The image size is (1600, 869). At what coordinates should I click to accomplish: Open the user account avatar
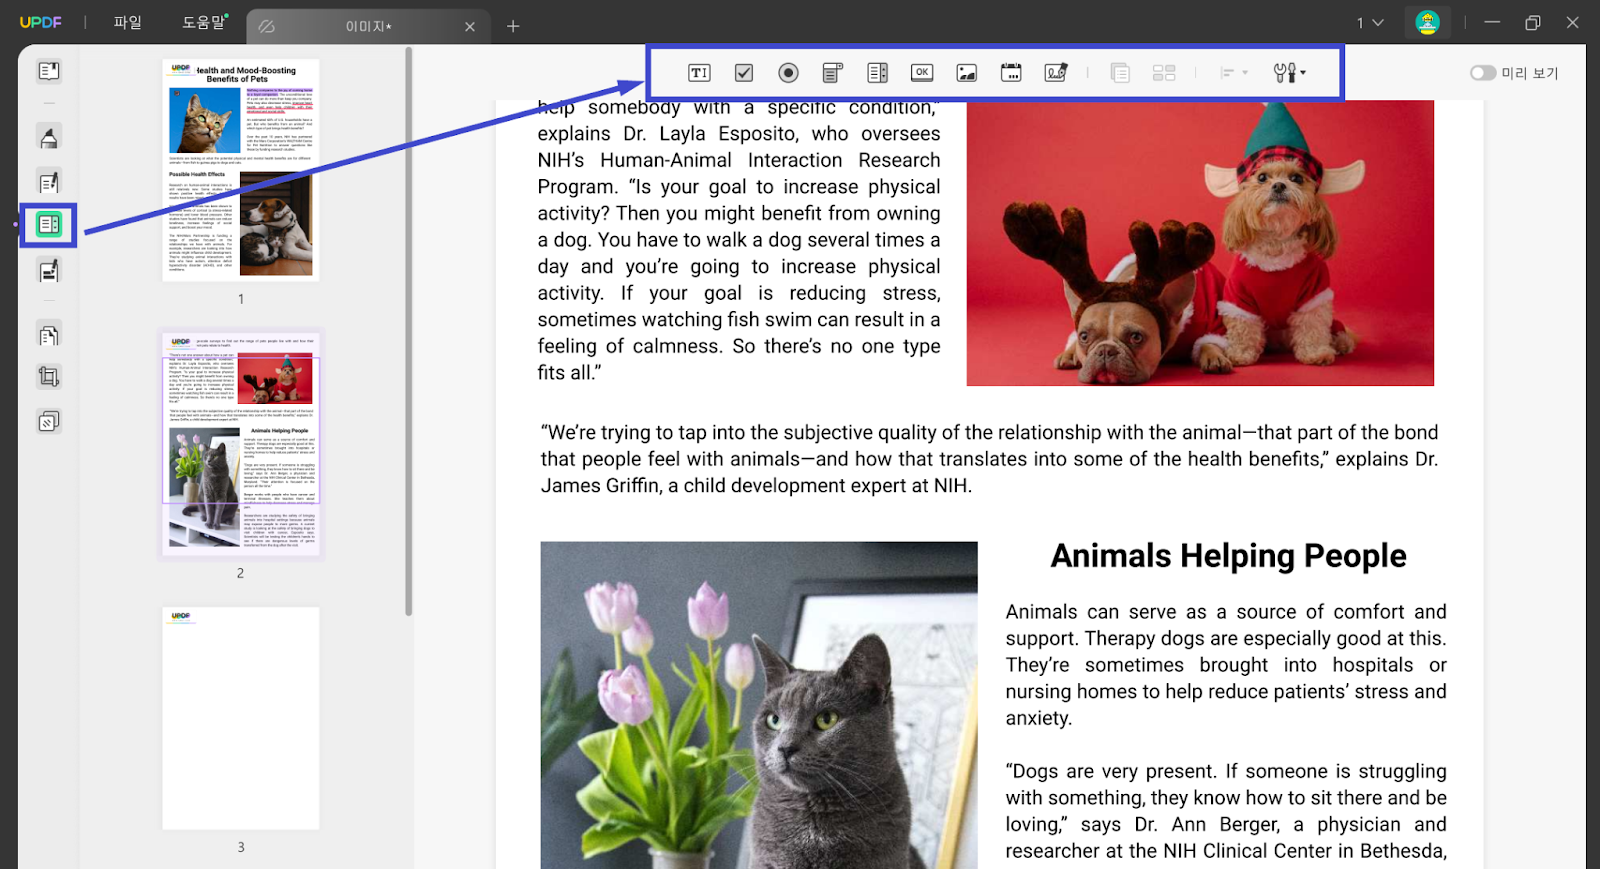click(1427, 23)
